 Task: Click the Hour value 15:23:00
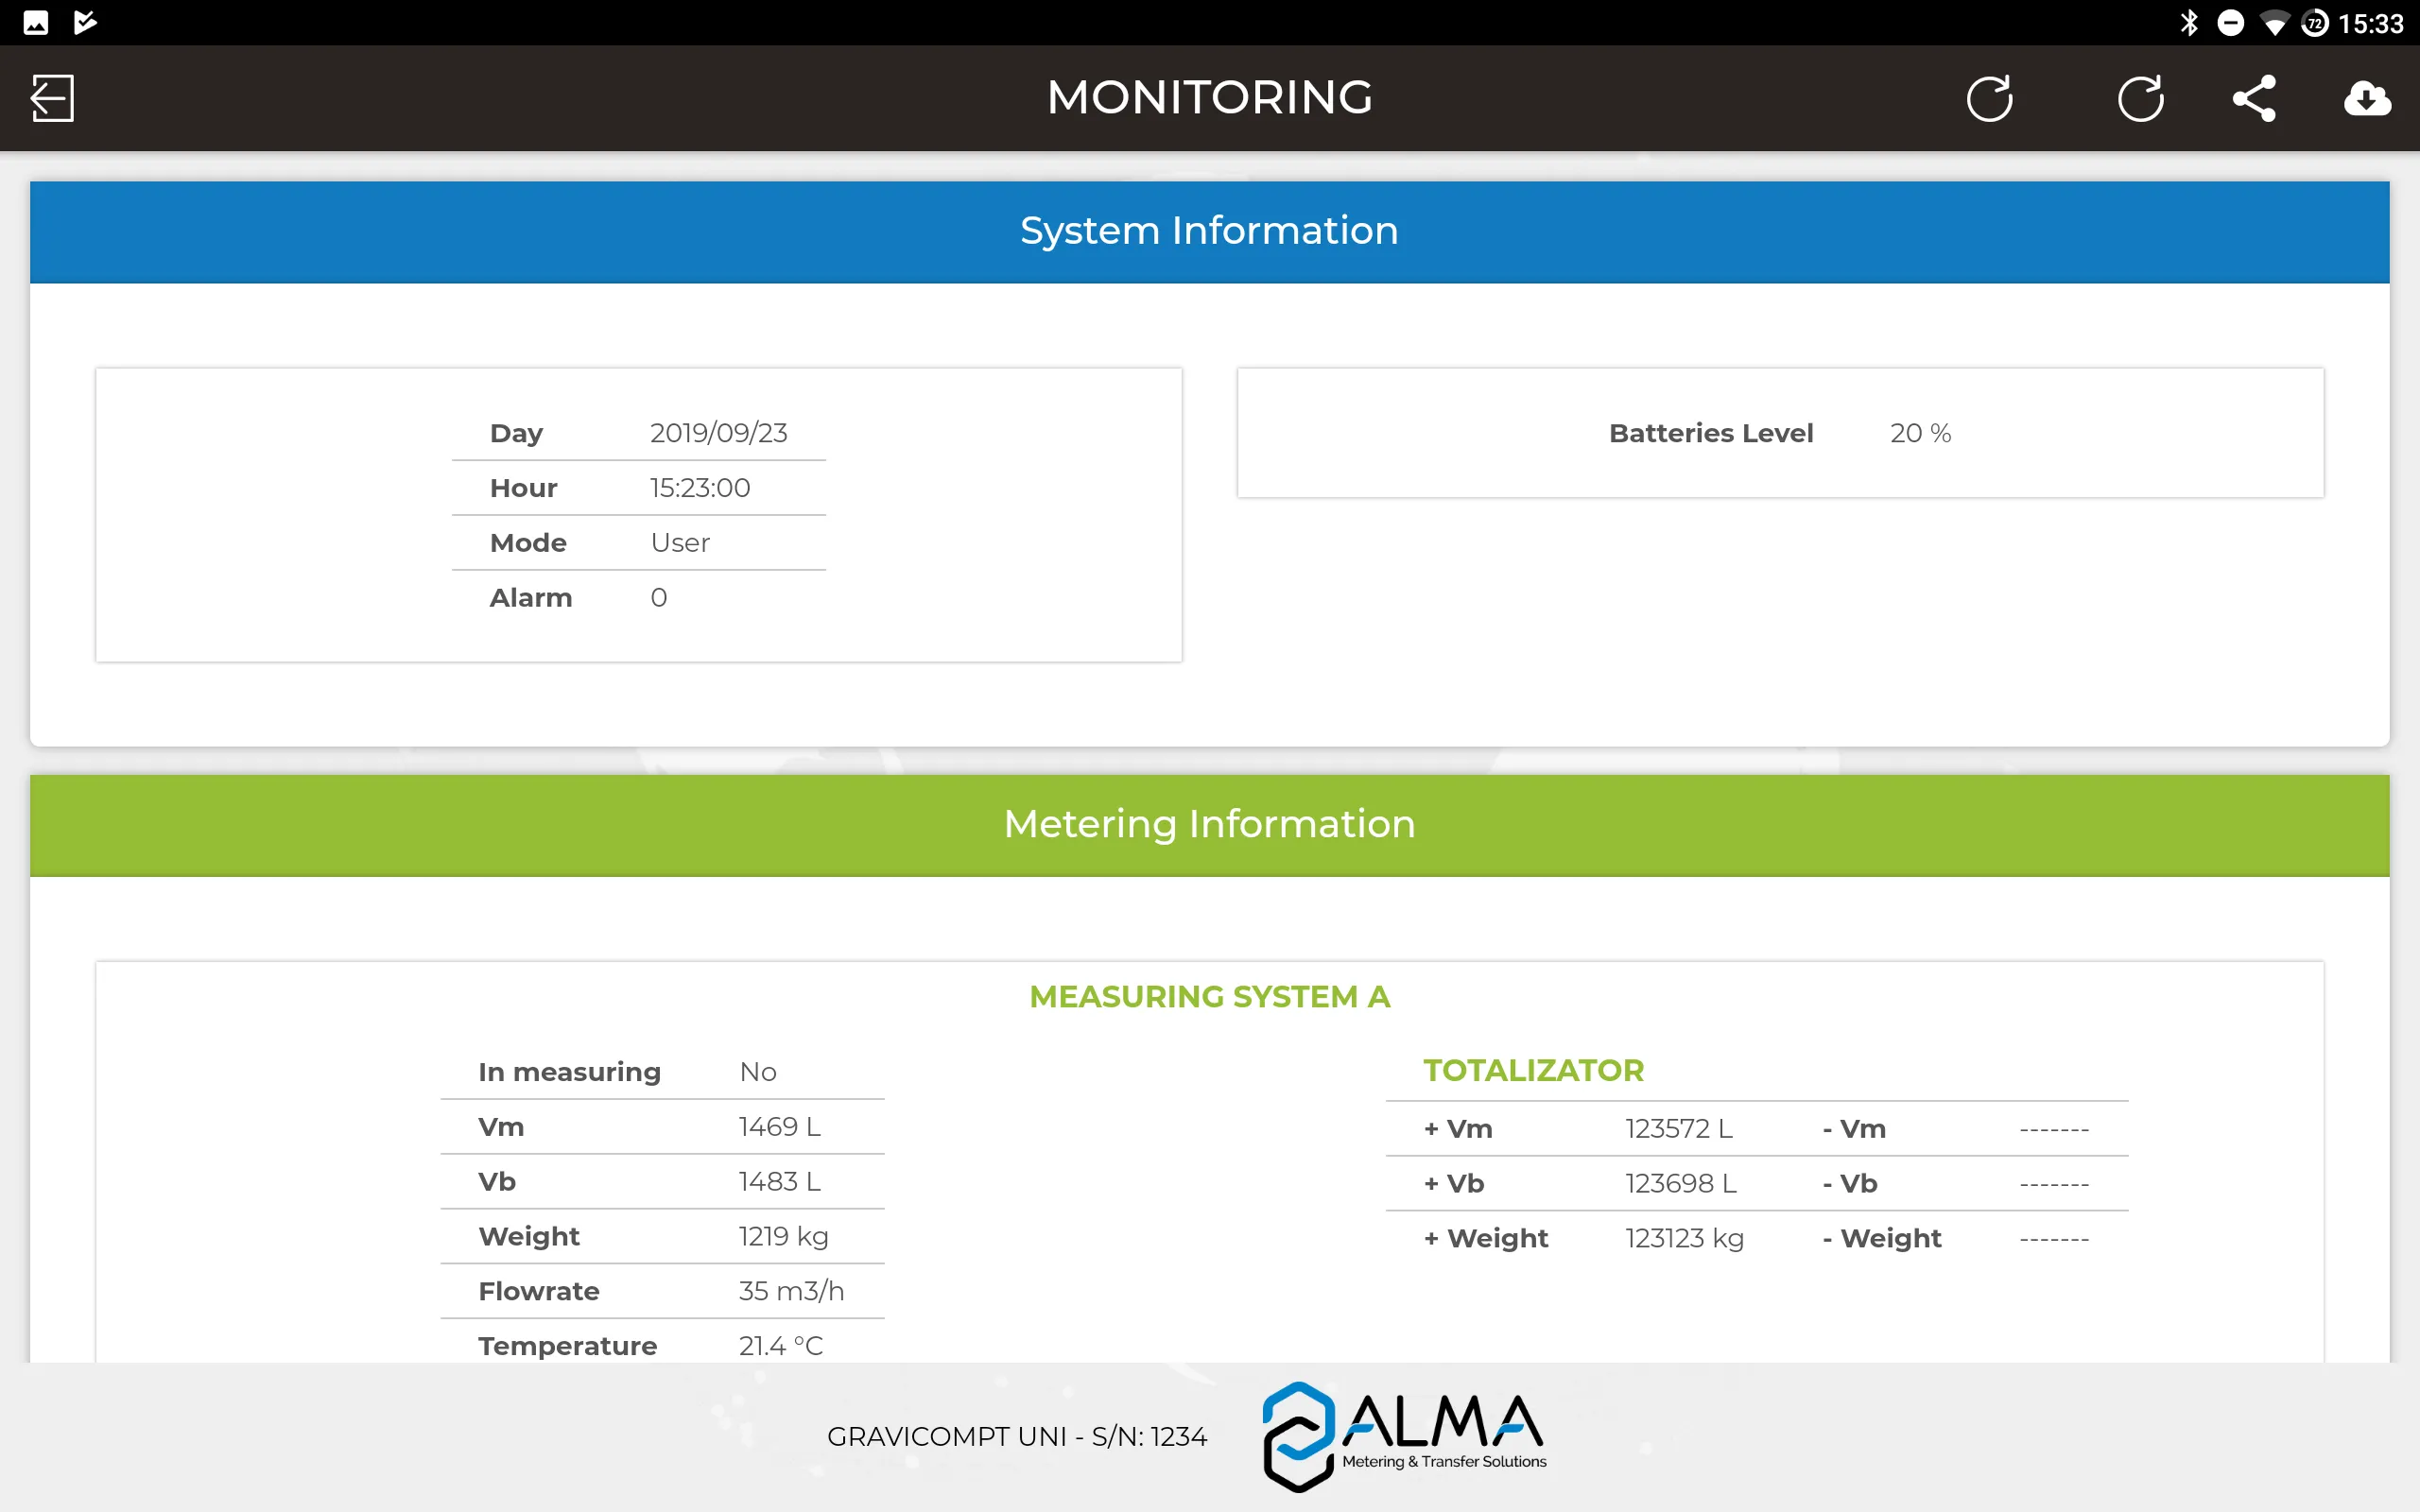tap(700, 488)
